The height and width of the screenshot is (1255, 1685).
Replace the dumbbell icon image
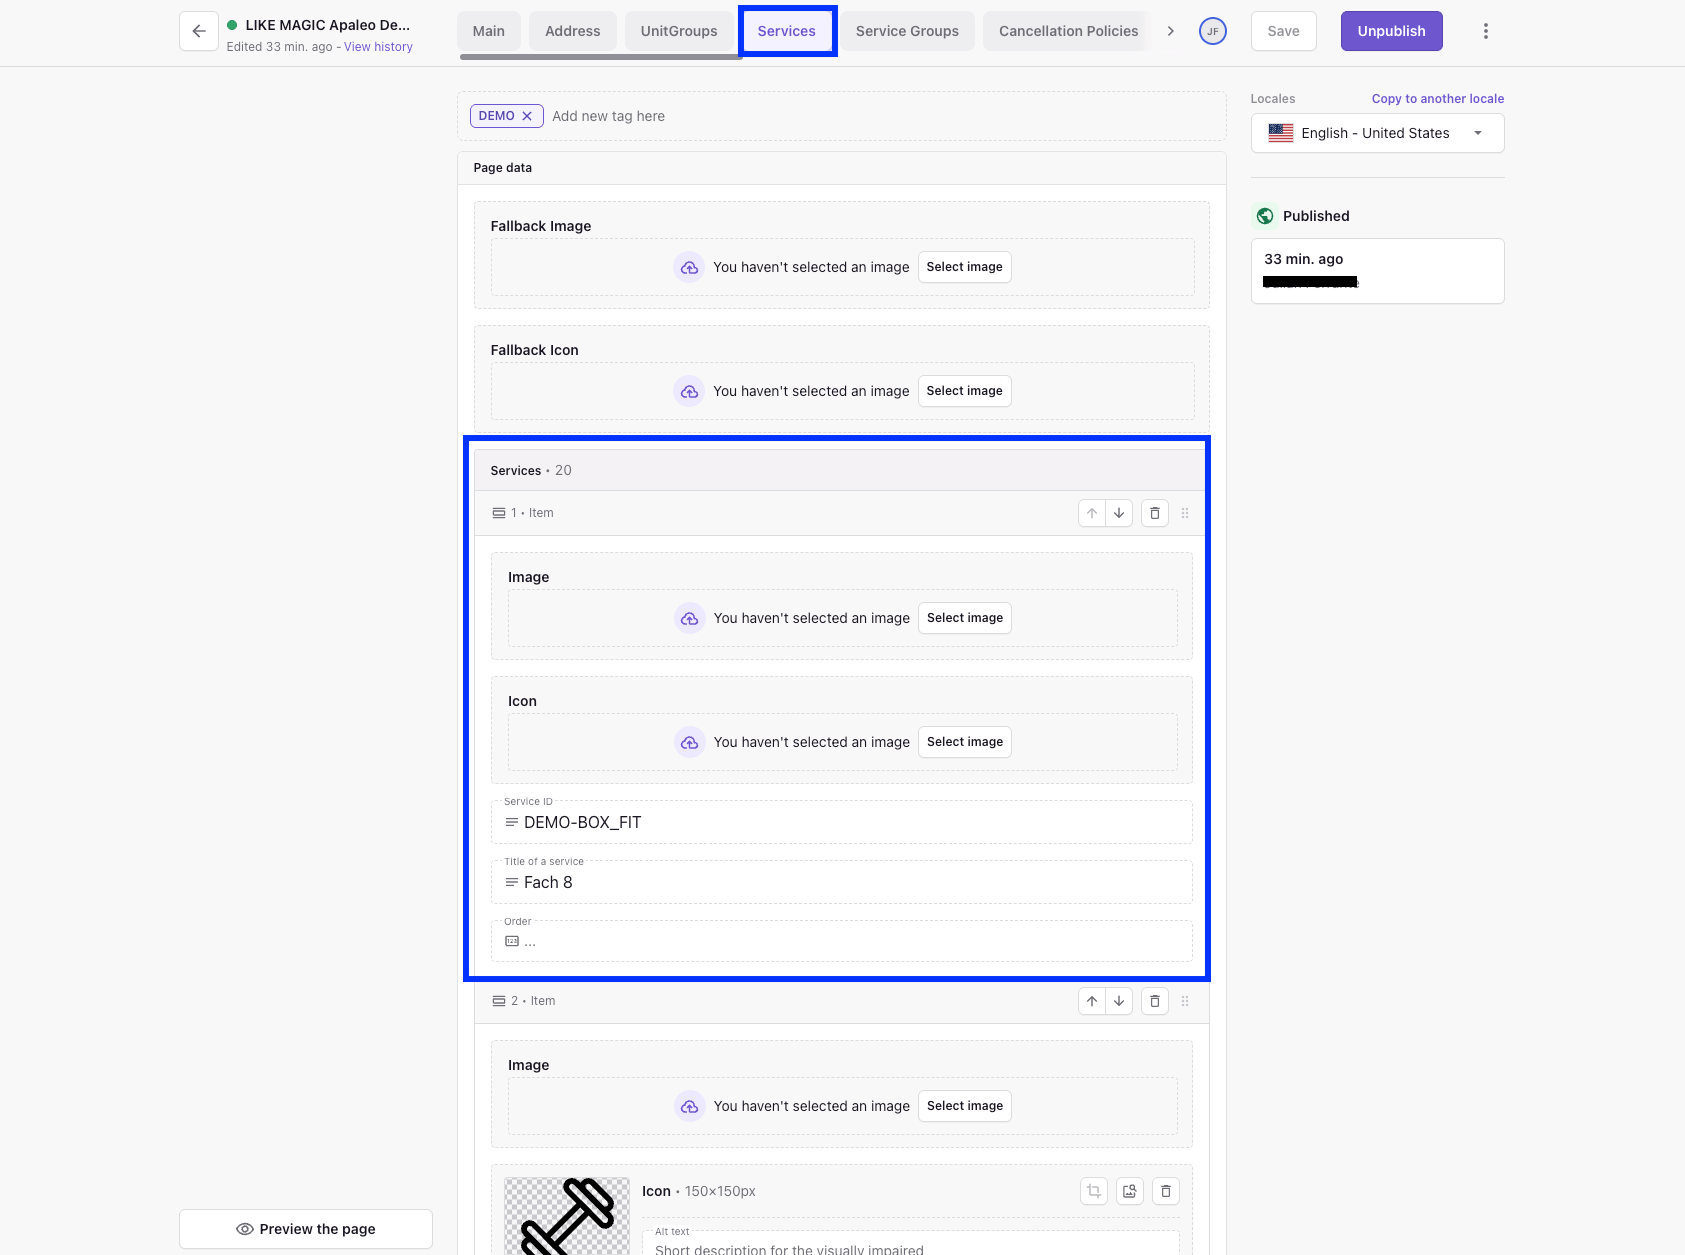click(1130, 1191)
